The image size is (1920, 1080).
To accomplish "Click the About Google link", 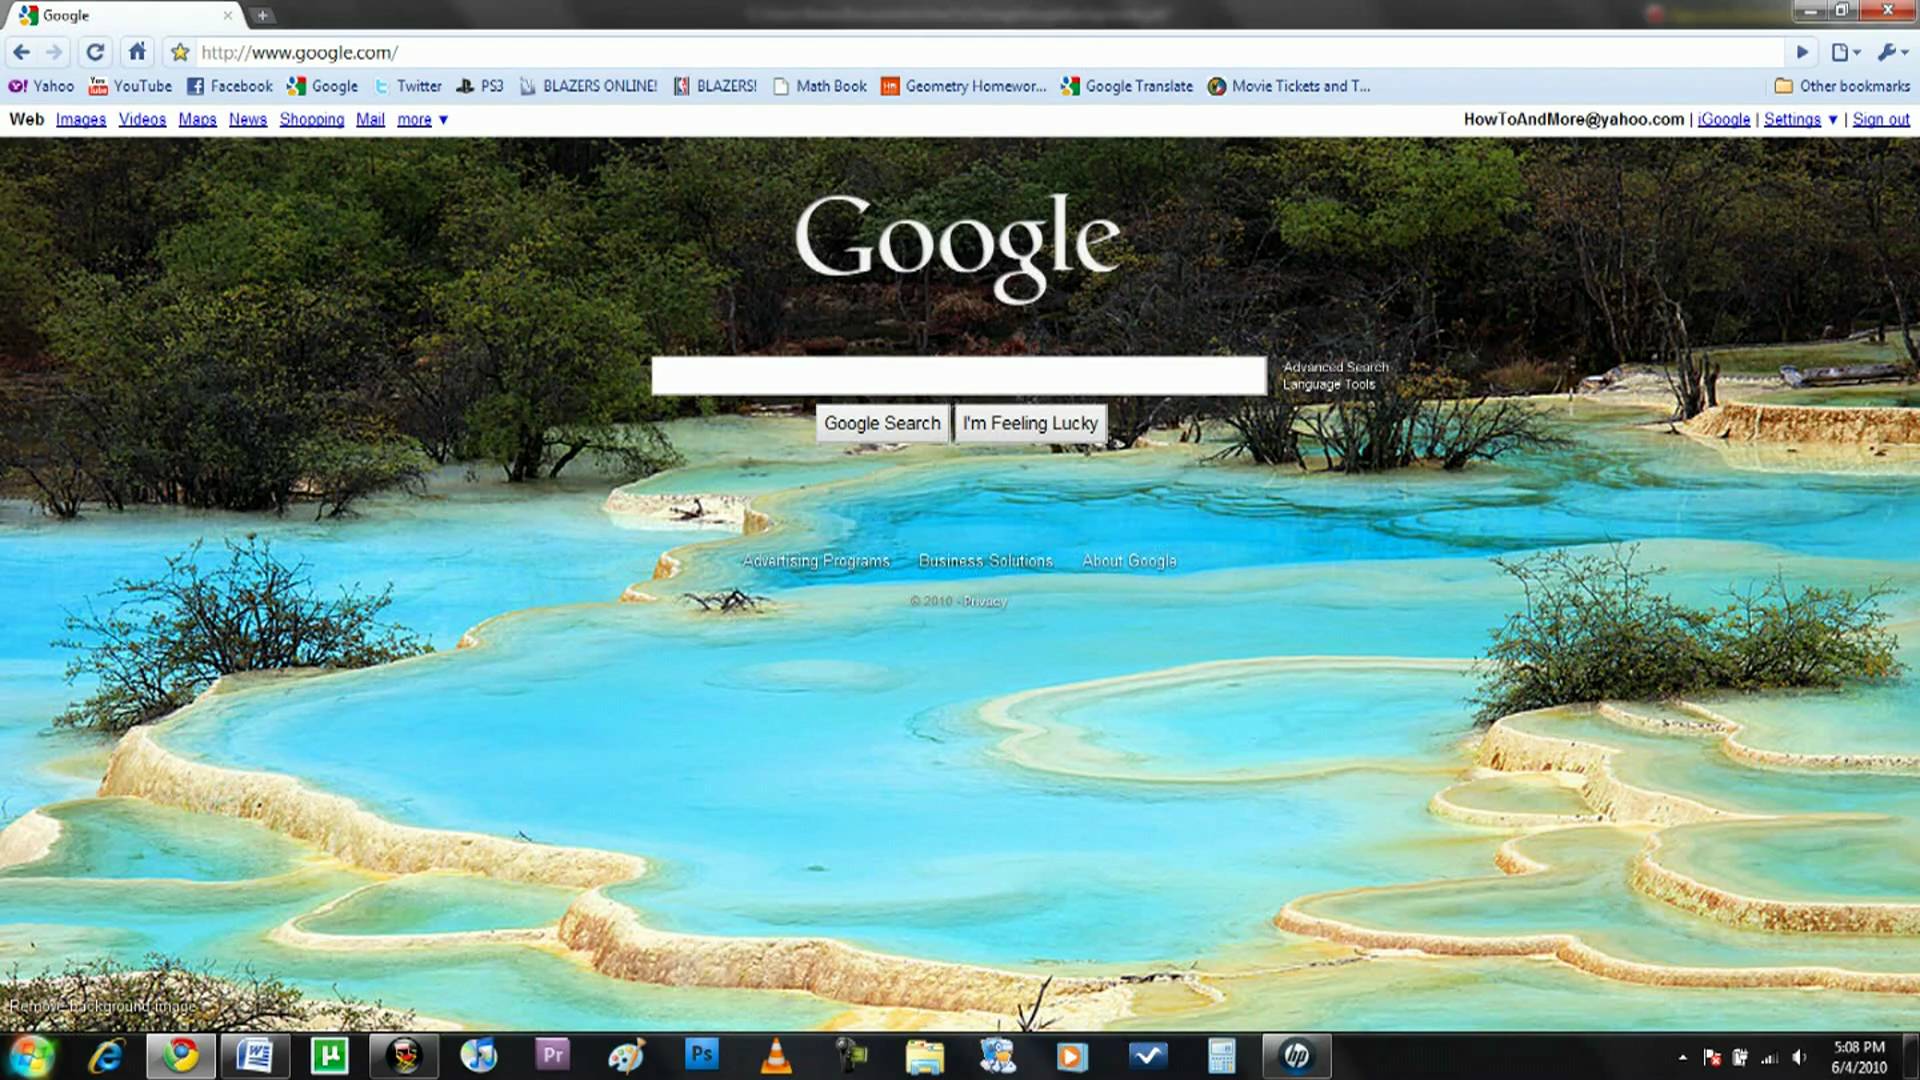I will point(1129,560).
